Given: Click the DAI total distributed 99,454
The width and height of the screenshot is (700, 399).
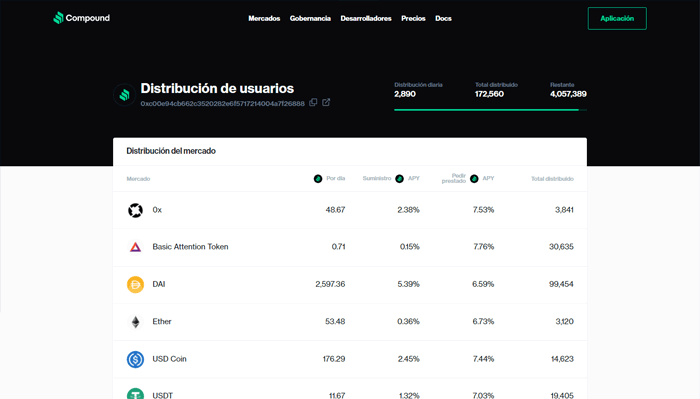Looking at the screenshot, I should coord(561,284).
